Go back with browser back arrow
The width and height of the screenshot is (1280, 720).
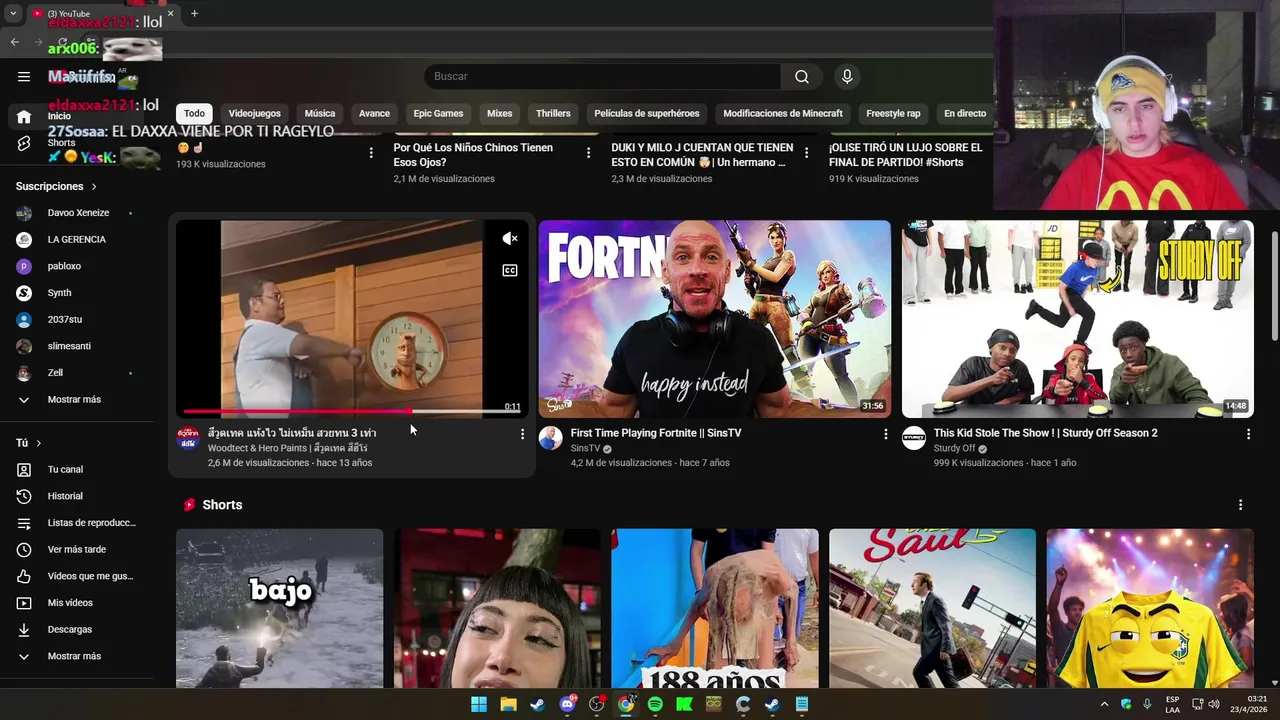14,42
